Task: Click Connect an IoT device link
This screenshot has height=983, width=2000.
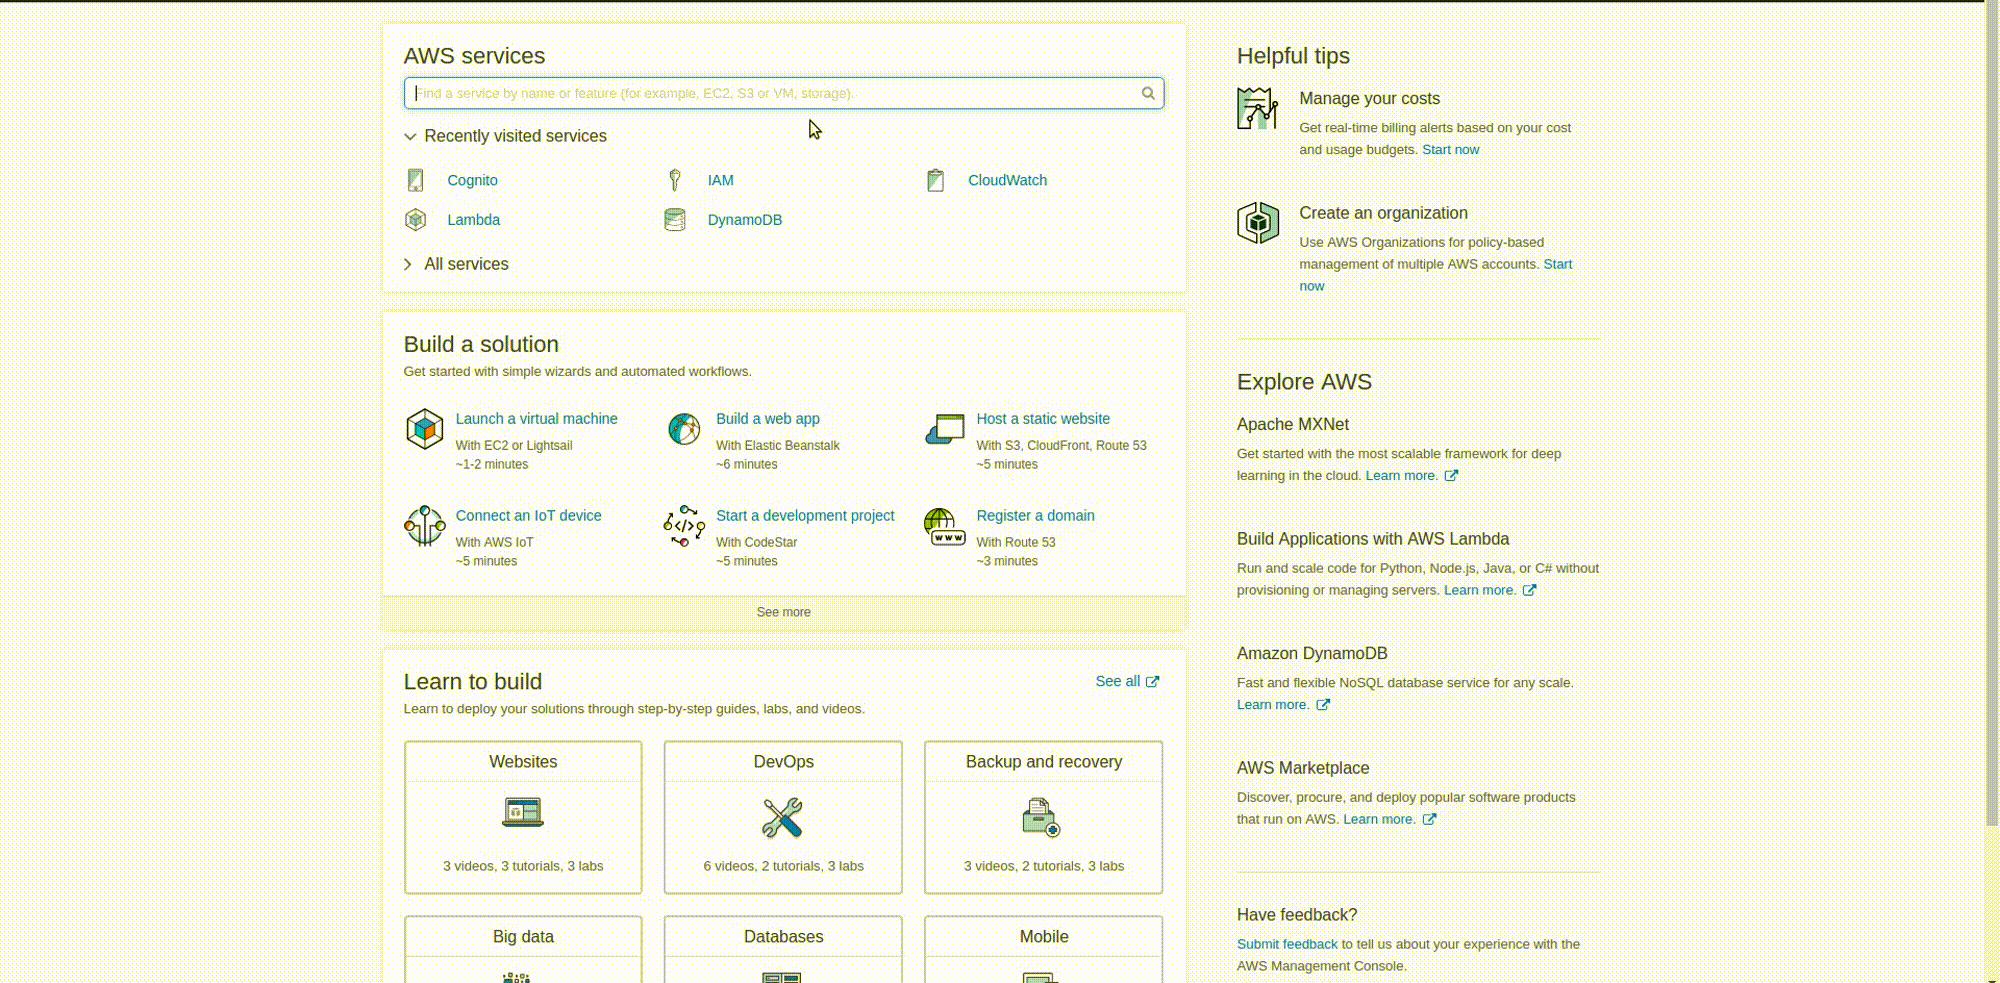Action: click(528, 516)
